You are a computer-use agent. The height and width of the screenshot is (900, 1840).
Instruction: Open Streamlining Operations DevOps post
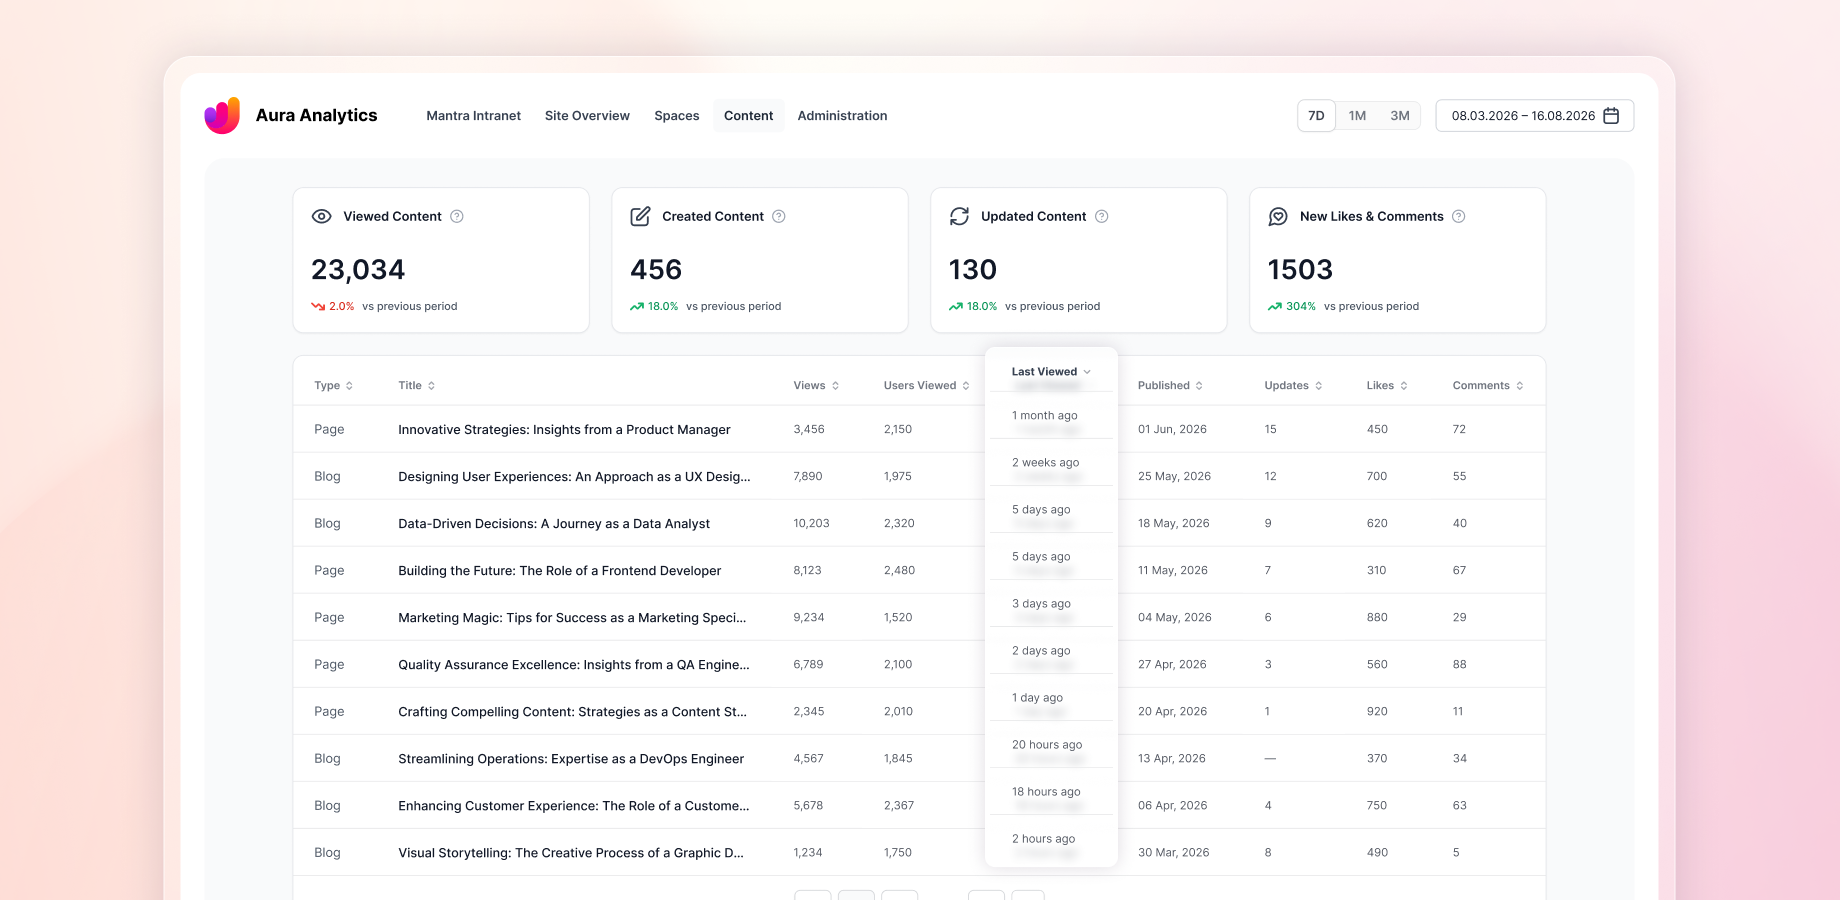point(571,758)
